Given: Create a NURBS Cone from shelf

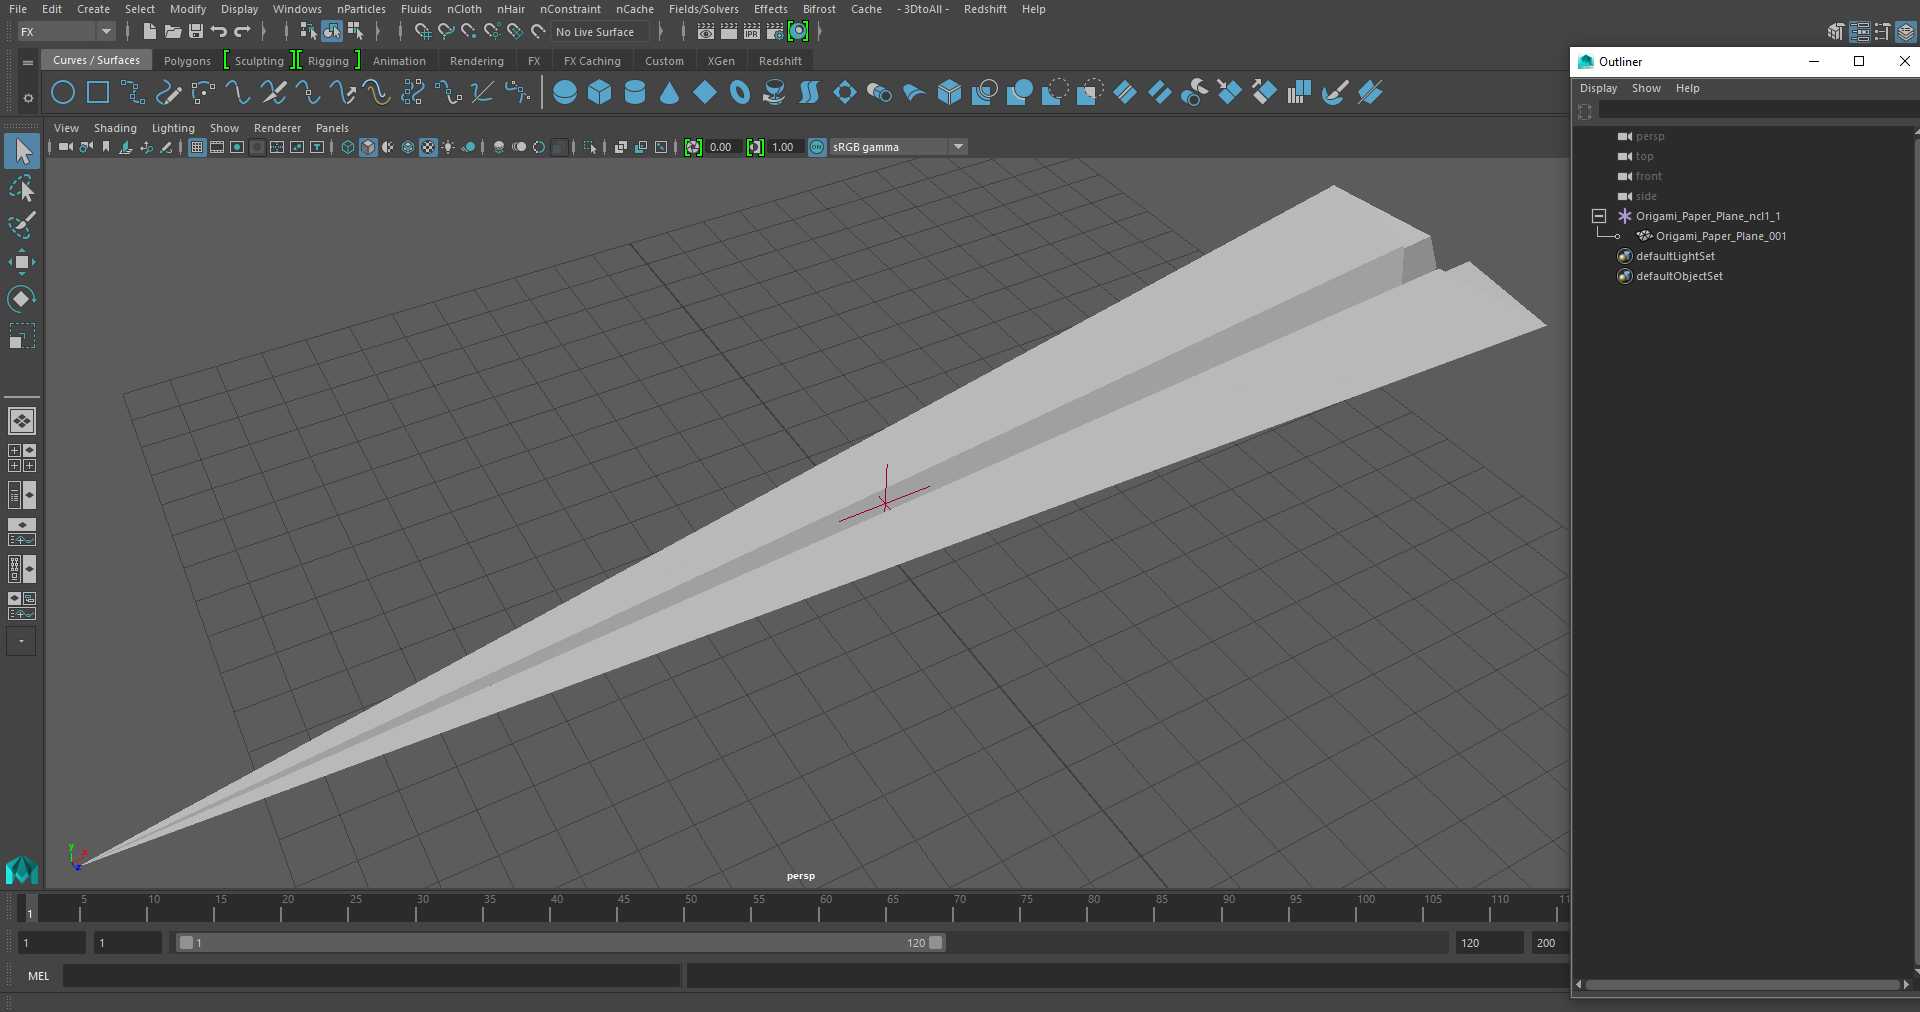Looking at the screenshot, I should [x=670, y=93].
